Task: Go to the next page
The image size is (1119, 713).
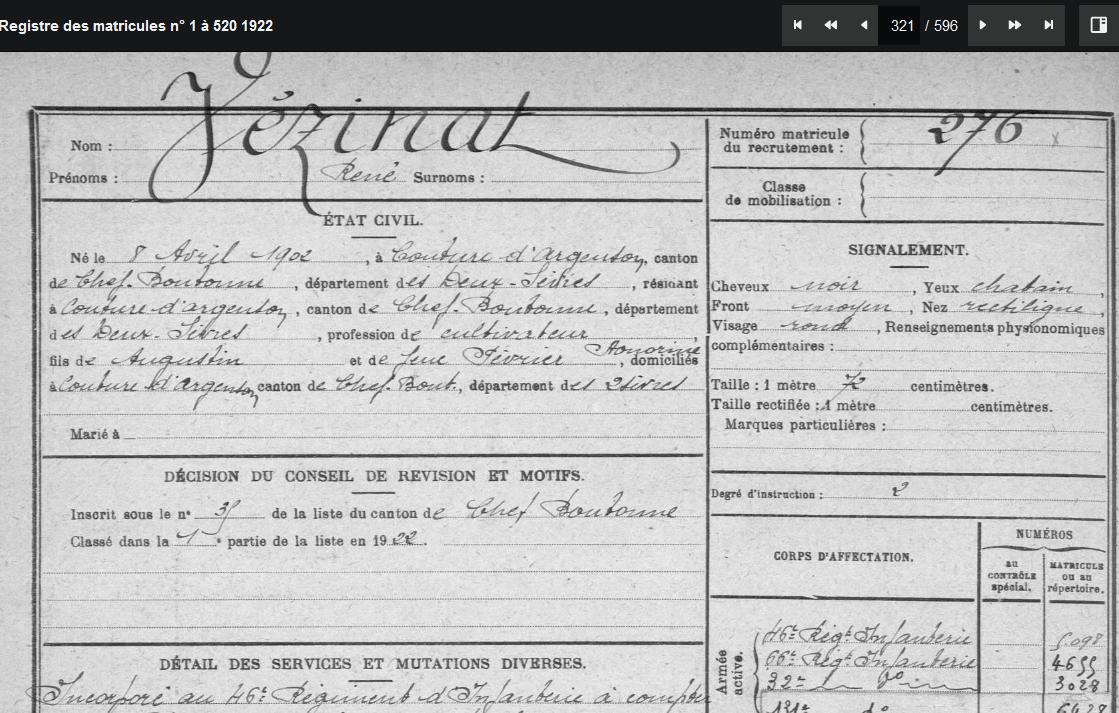Action: (x=982, y=25)
